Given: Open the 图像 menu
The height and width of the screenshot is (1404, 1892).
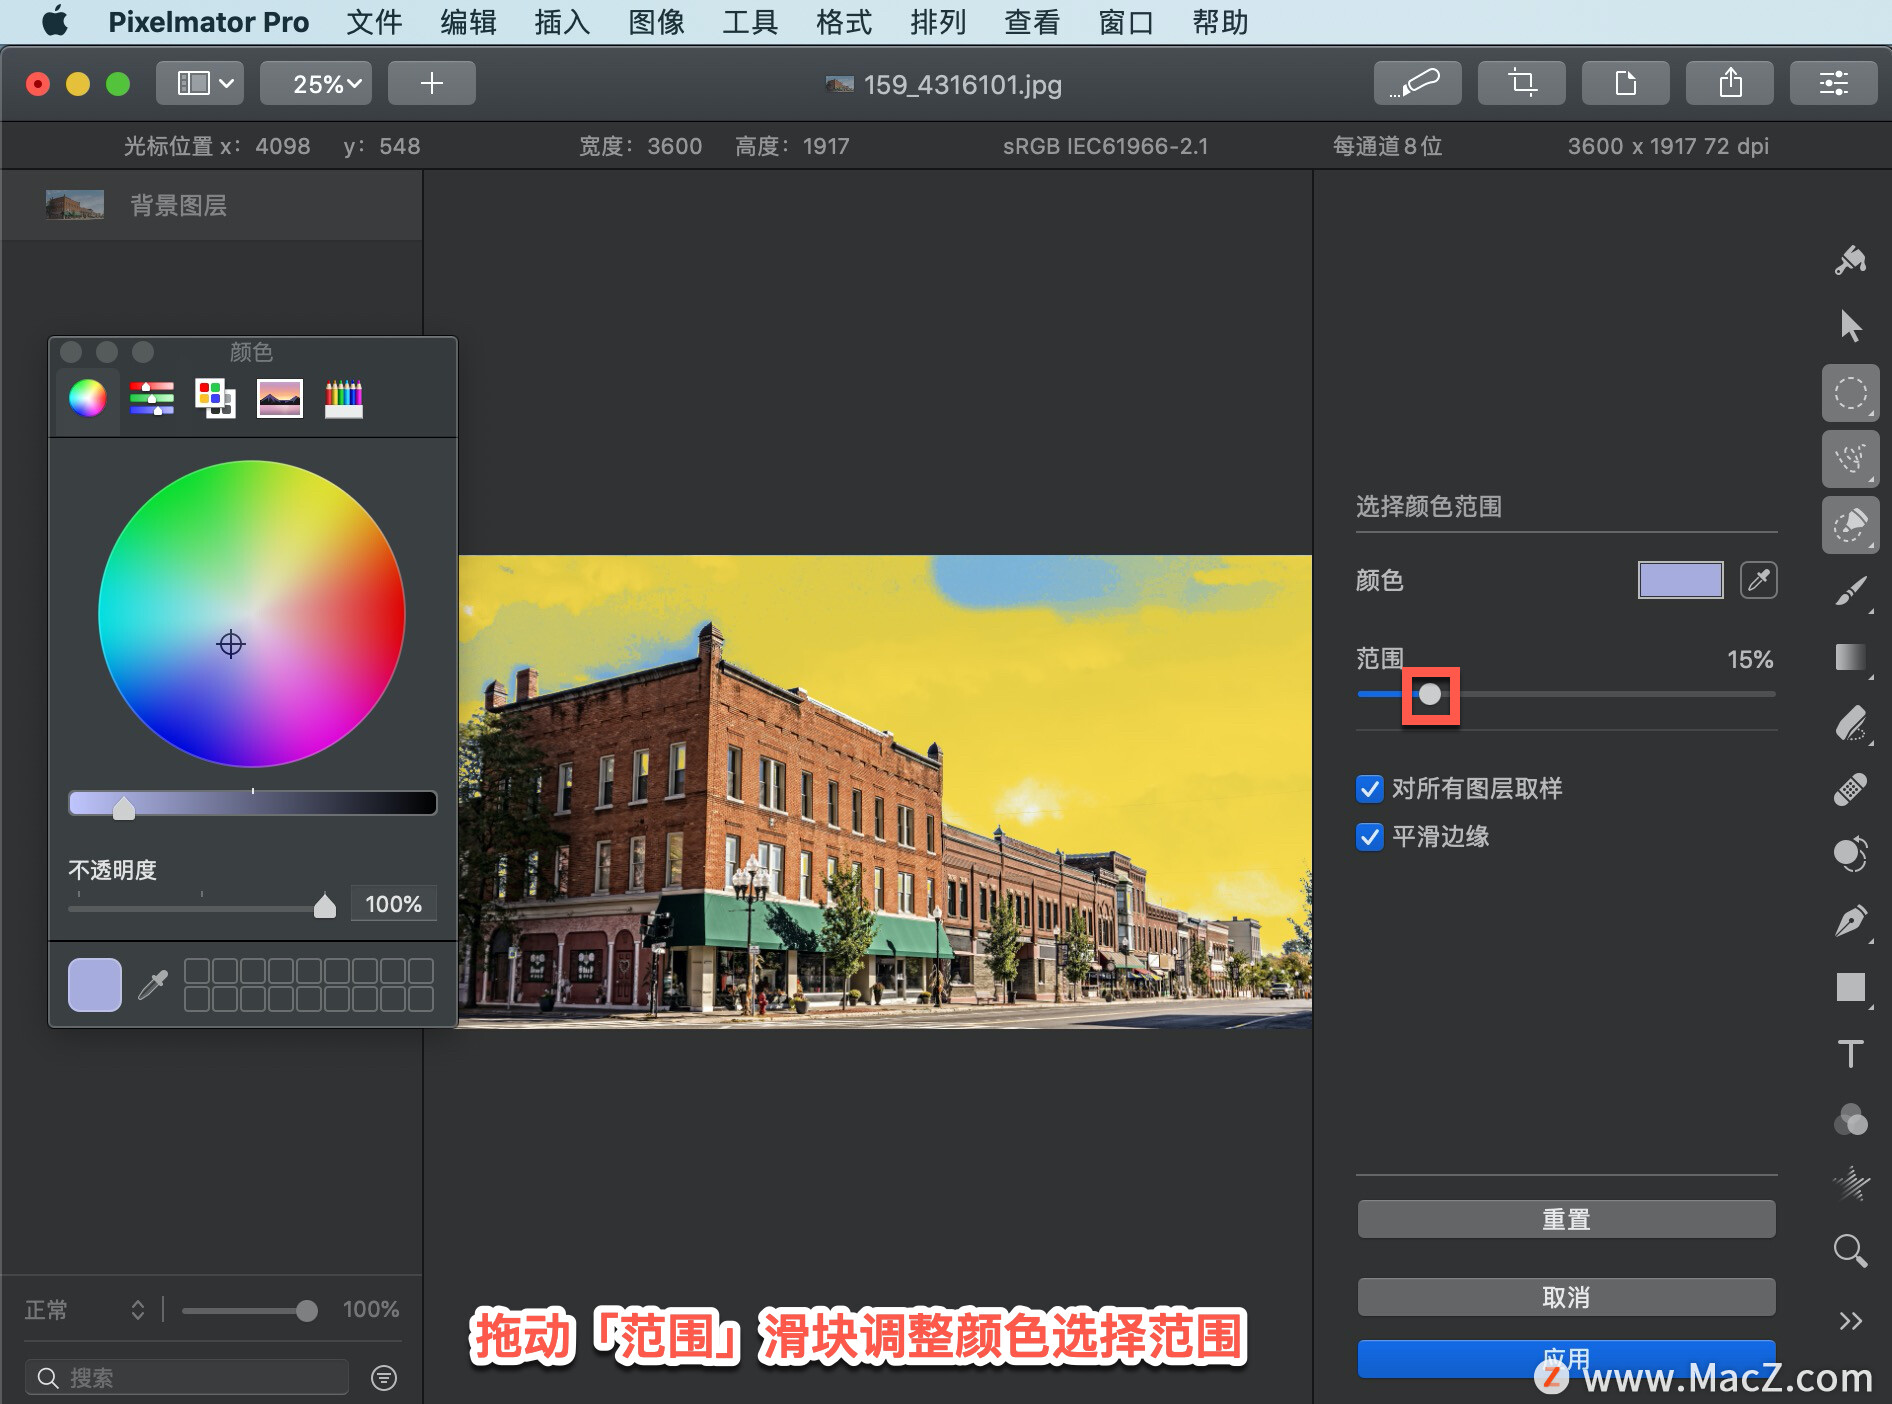Looking at the screenshot, I should 655,22.
